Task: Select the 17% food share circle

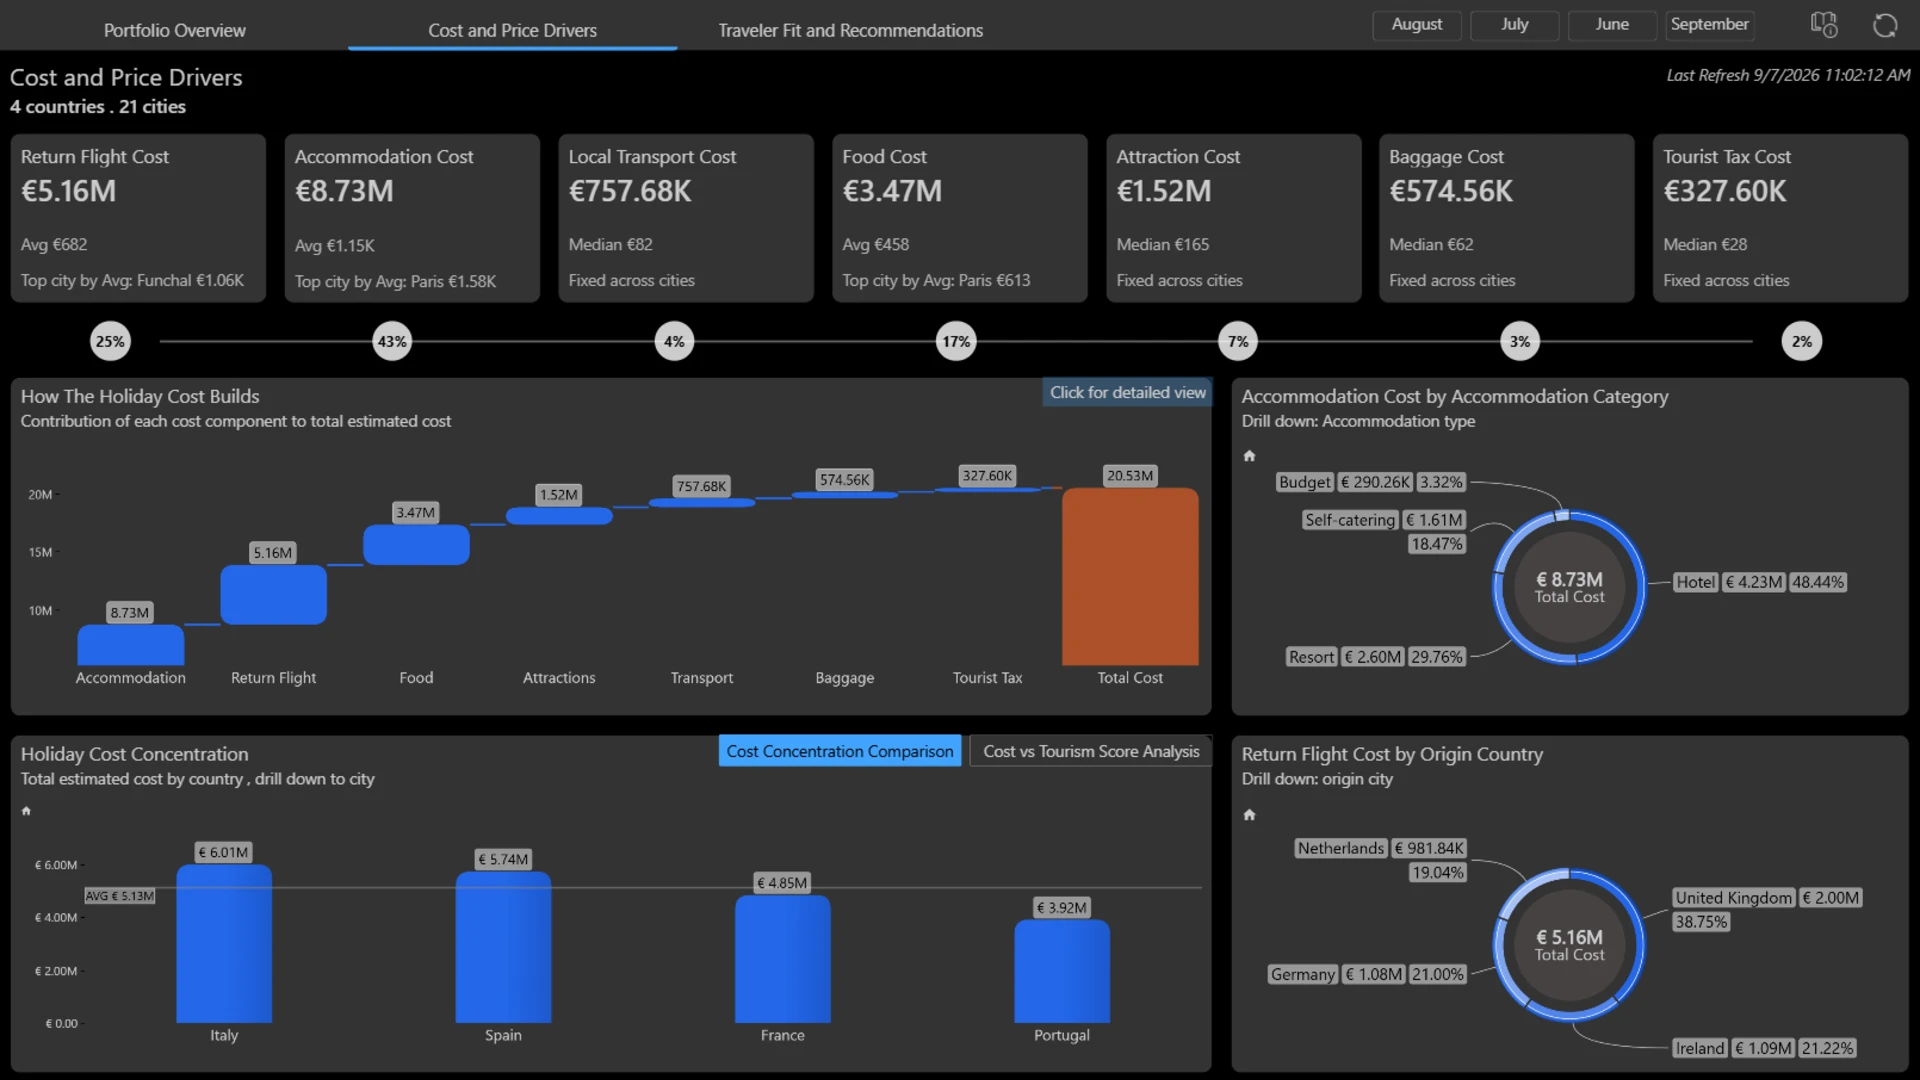Action: 956,342
